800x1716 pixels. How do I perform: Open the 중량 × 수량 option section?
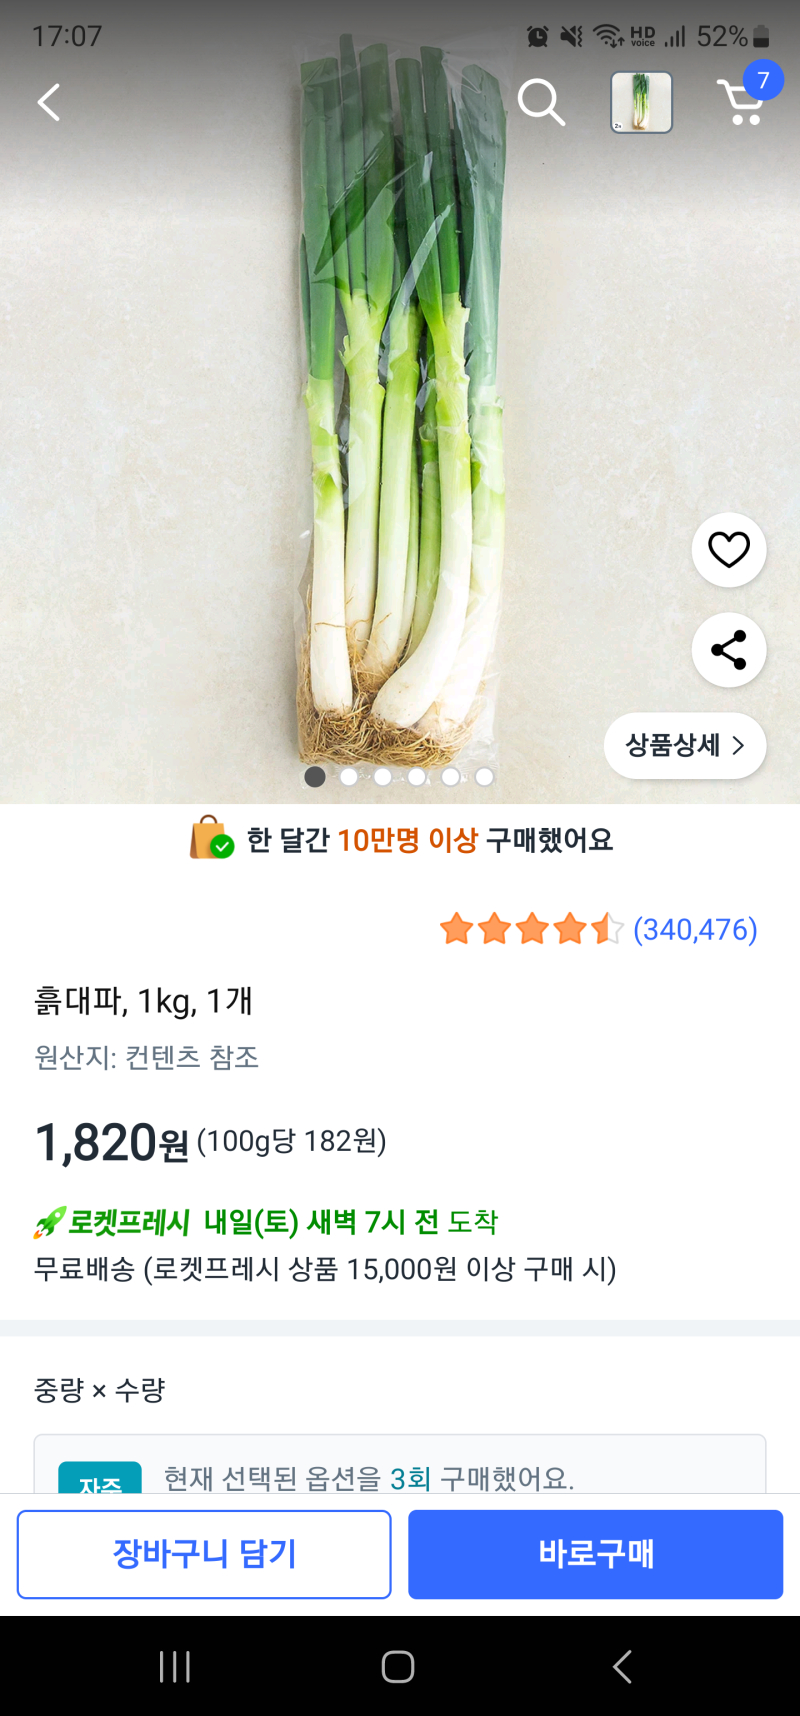[100, 1390]
